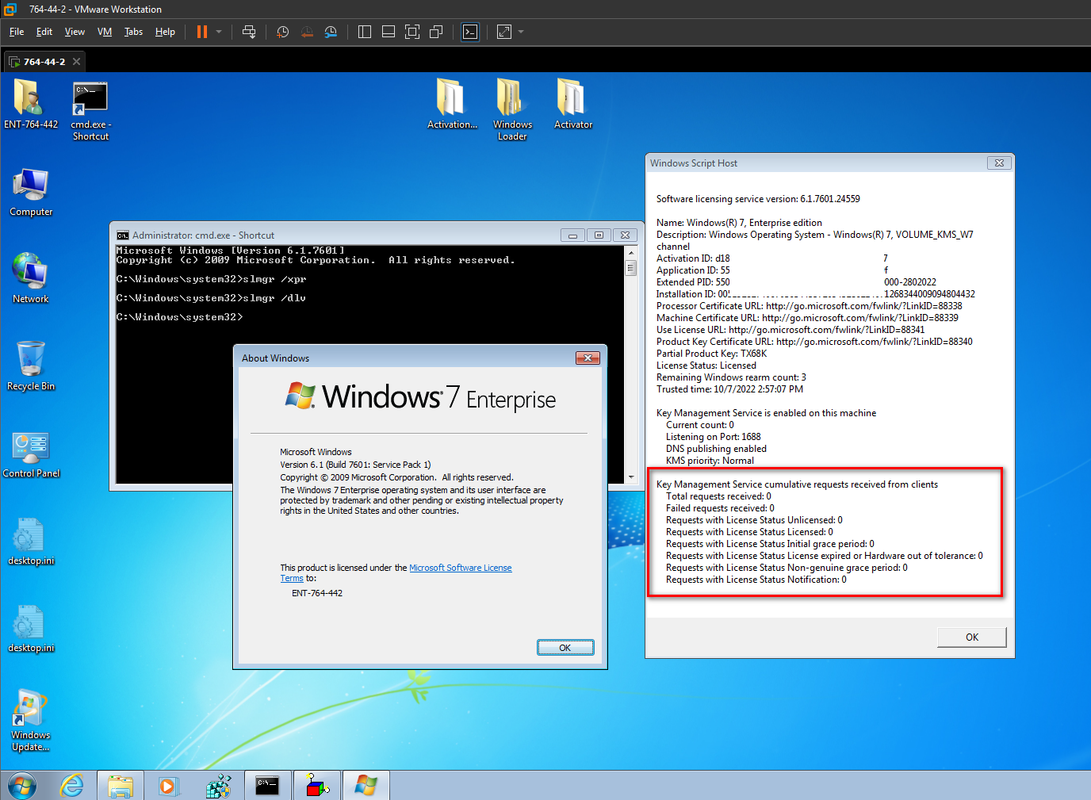This screenshot has height=800, width=1091.
Task: Open the File menu
Action: click(x=17, y=32)
